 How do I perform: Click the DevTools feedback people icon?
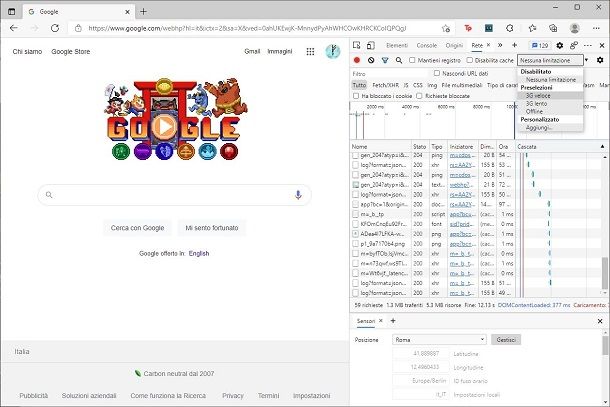pyautogui.click(x=573, y=46)
